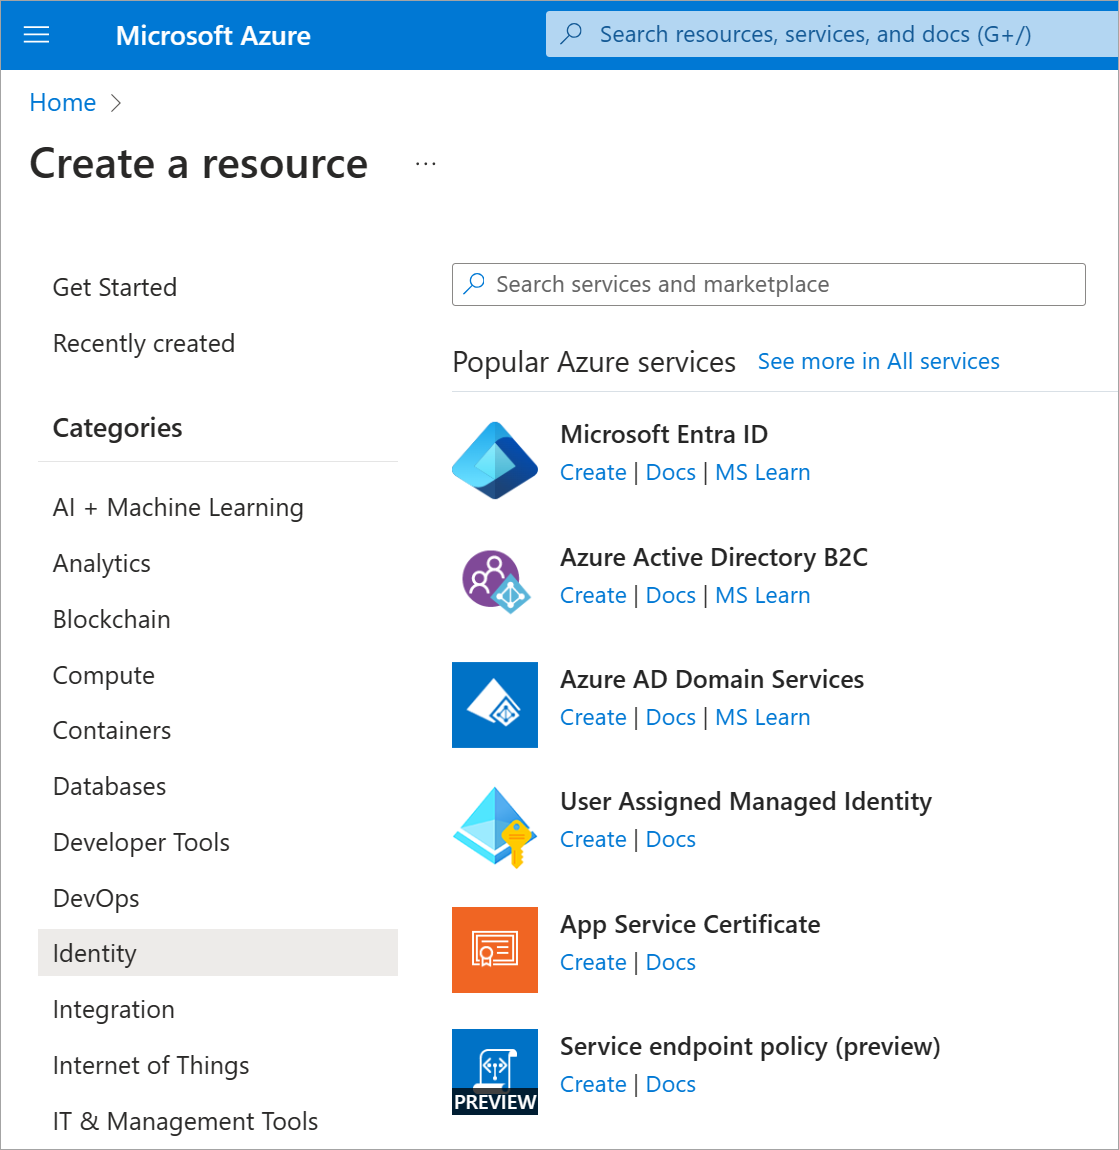The width and height of the screenshot is (1119, 1150).
Task: Click the Service endpoint policy (preview) title
Action: click(750, 1047)
